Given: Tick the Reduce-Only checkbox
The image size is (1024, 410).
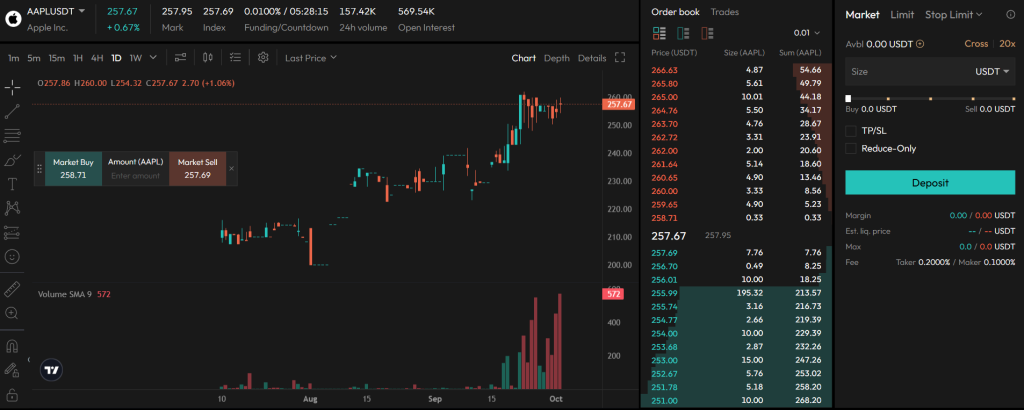Looking at the screenshot, I should pyautogui.click(x=851, y=149).
